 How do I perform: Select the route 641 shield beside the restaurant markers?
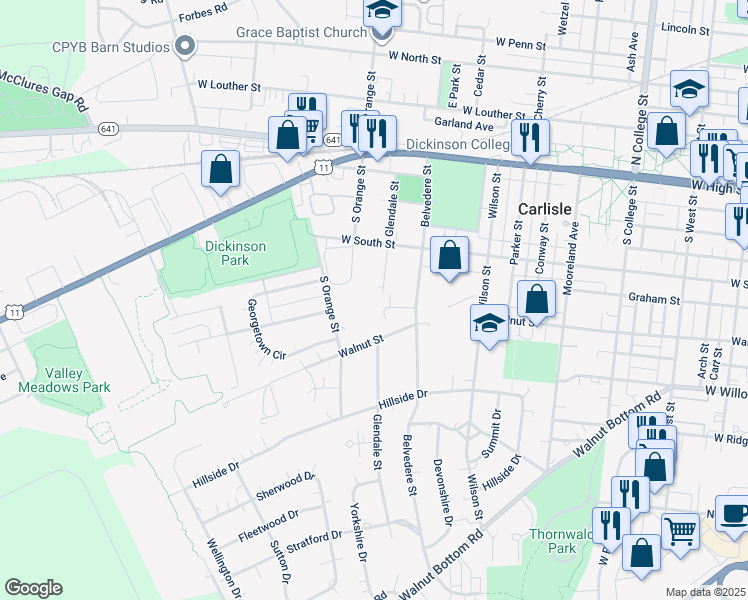point(333,140)
